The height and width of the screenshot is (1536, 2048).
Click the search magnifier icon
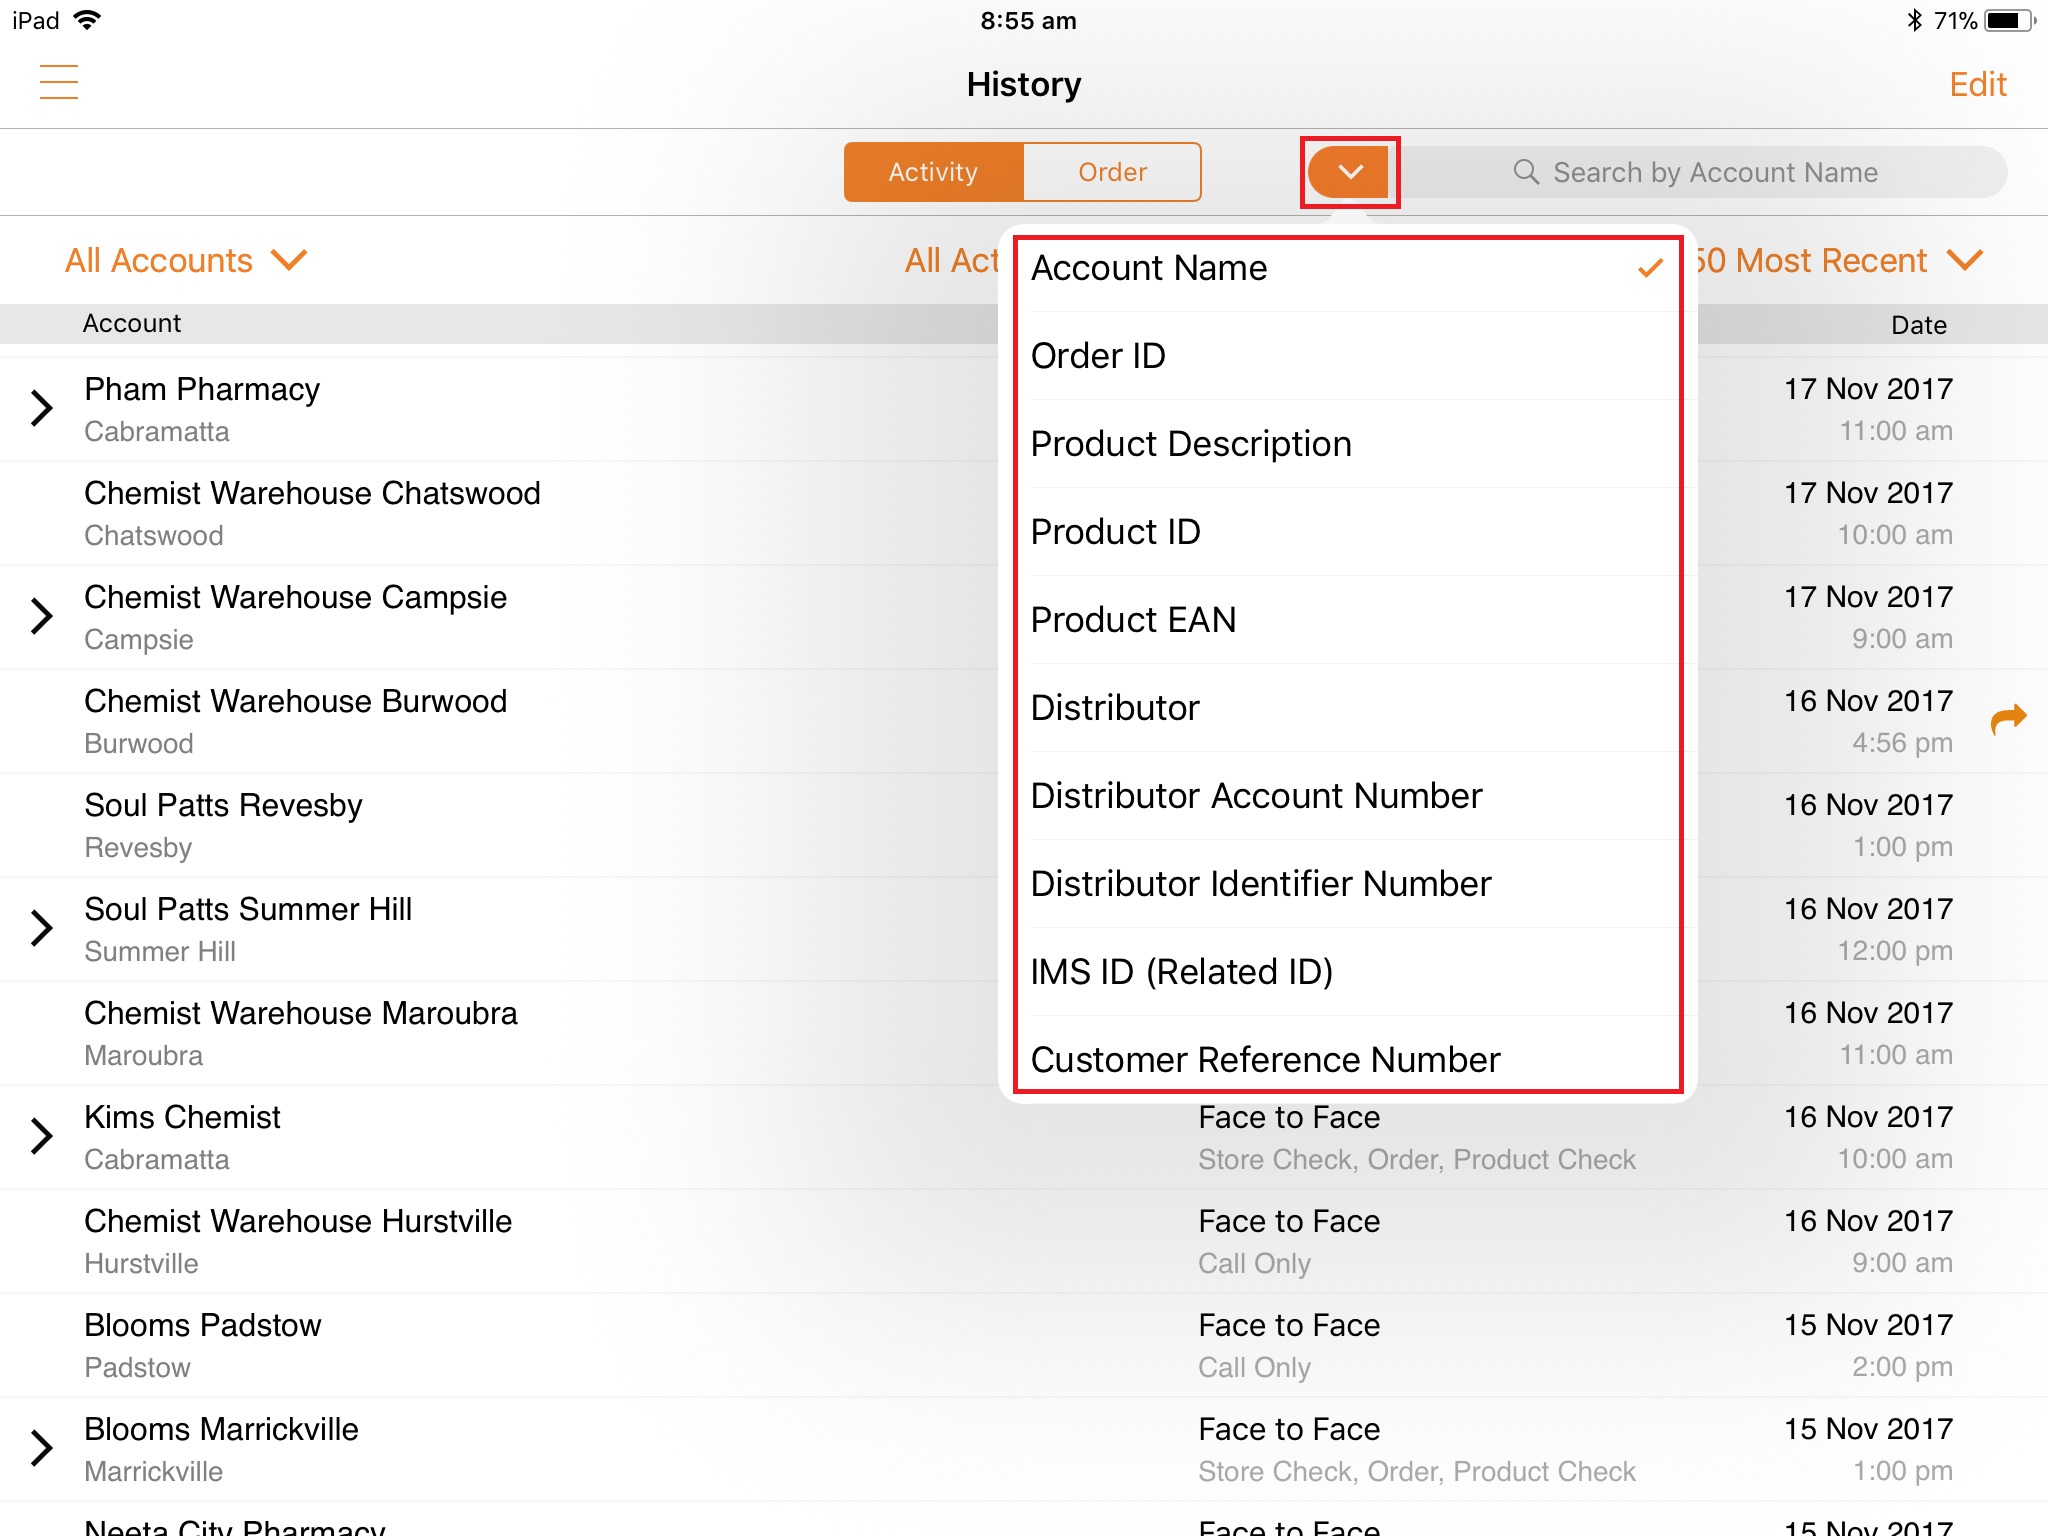click(1525, 172)
